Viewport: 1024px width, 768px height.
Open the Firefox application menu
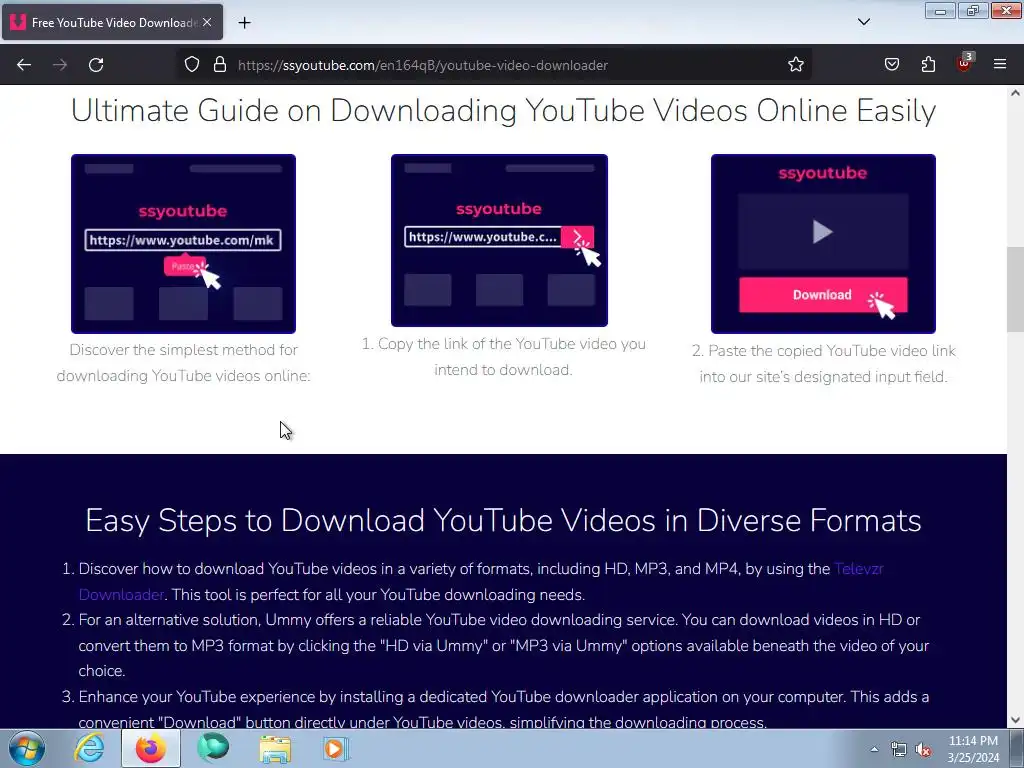pos(1000,65)
